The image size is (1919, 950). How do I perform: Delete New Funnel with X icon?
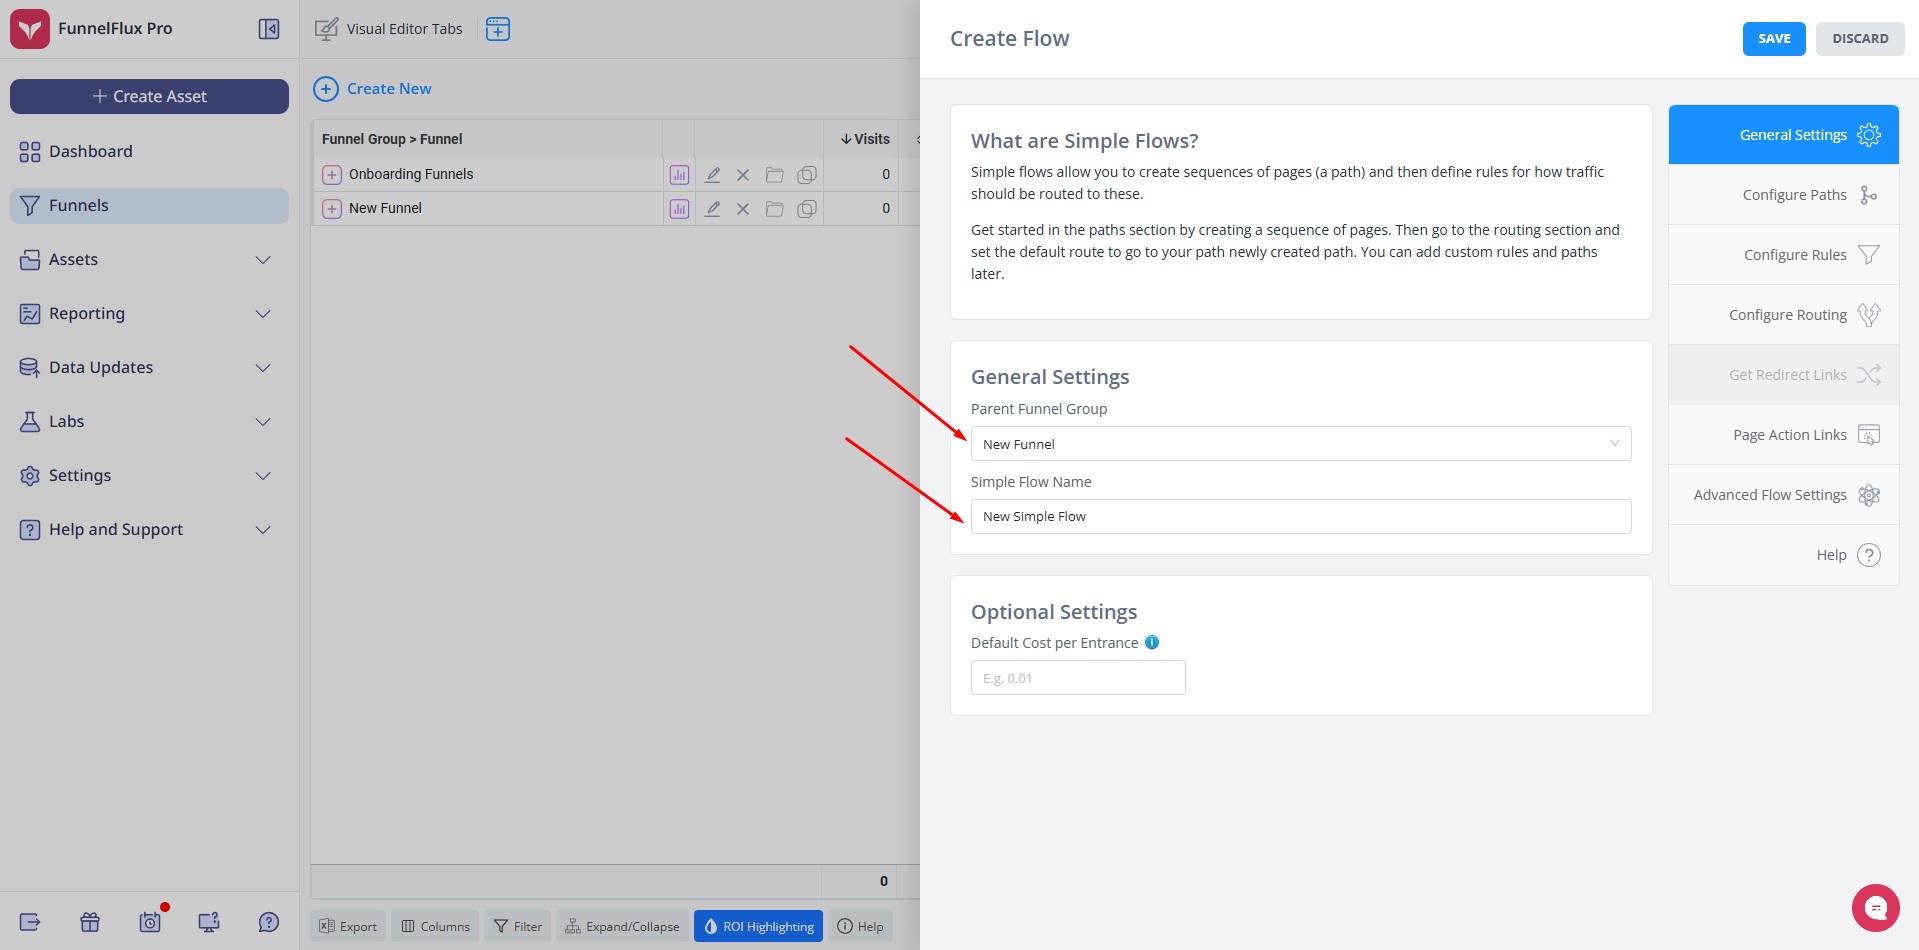pyautogui.click(x=743, y=209)
